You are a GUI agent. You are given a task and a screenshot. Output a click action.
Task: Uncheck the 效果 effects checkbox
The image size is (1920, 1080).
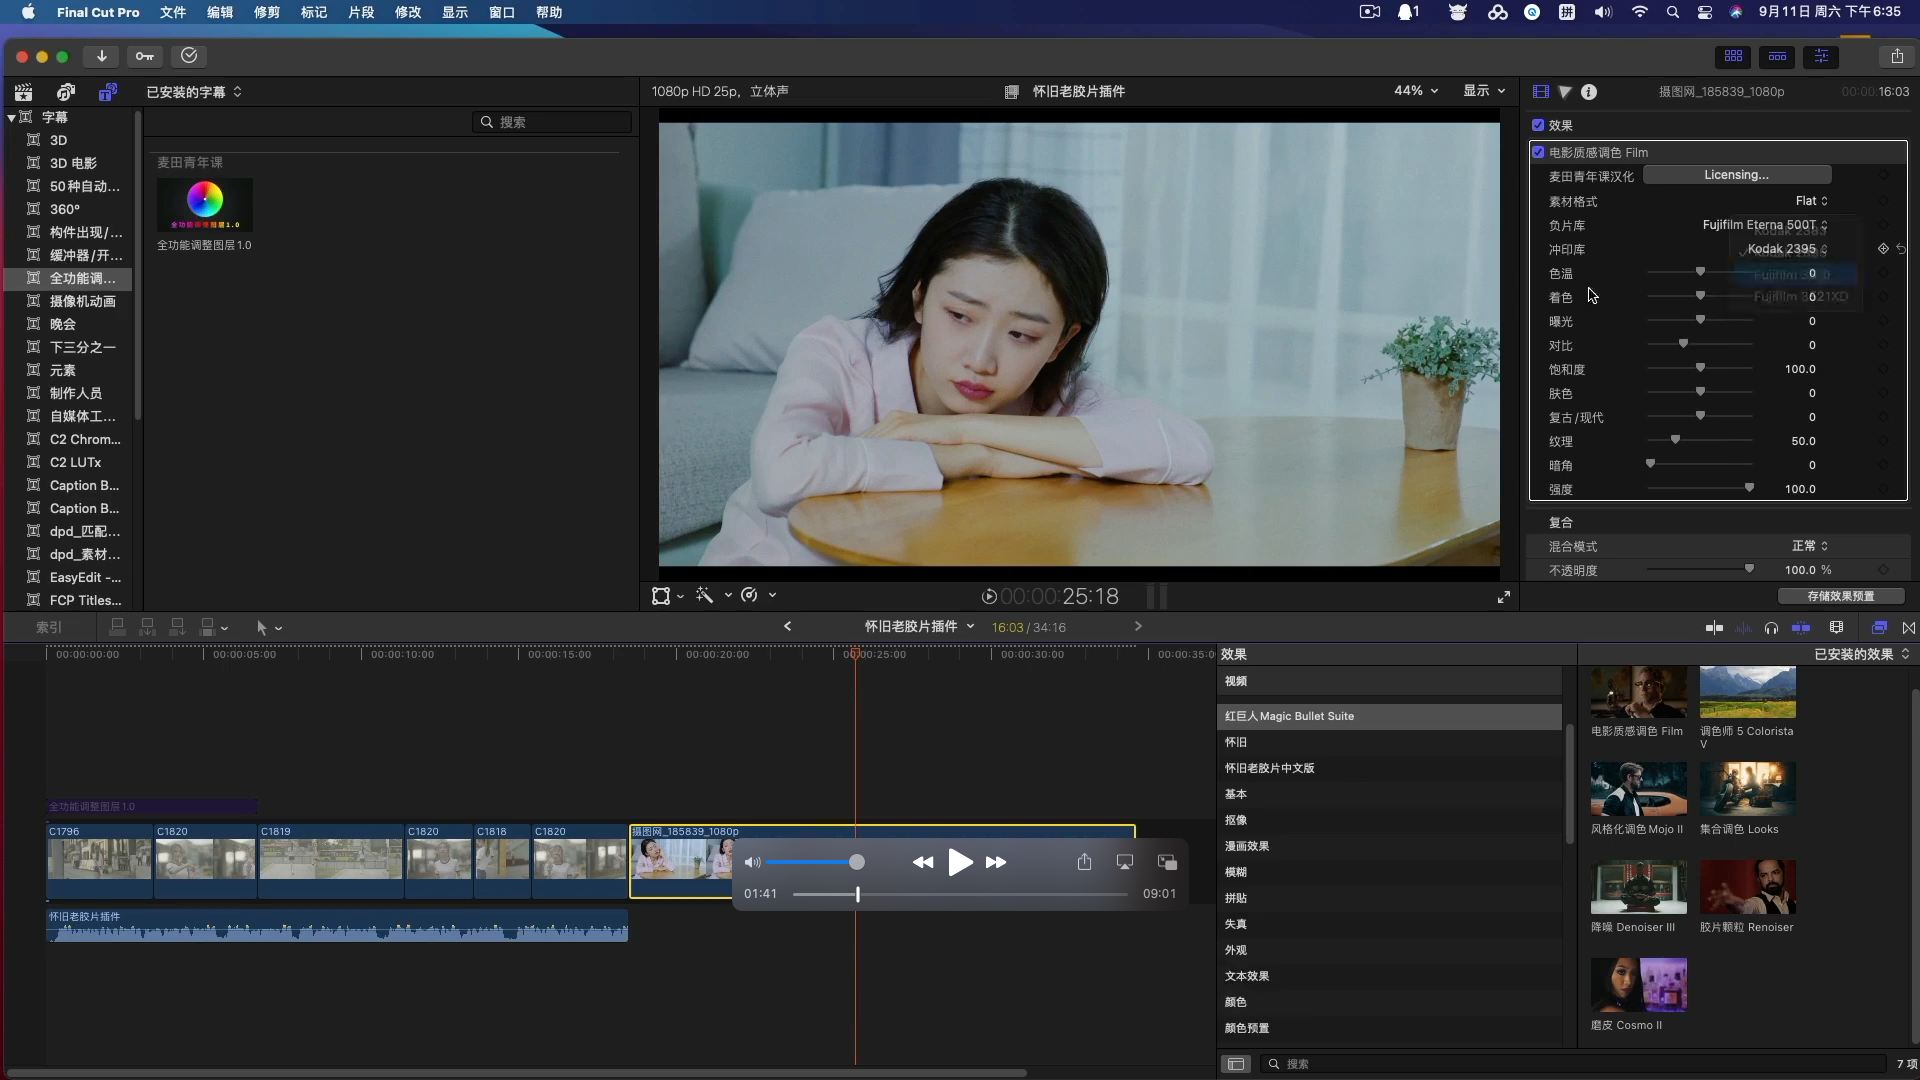click(1538, 125)
